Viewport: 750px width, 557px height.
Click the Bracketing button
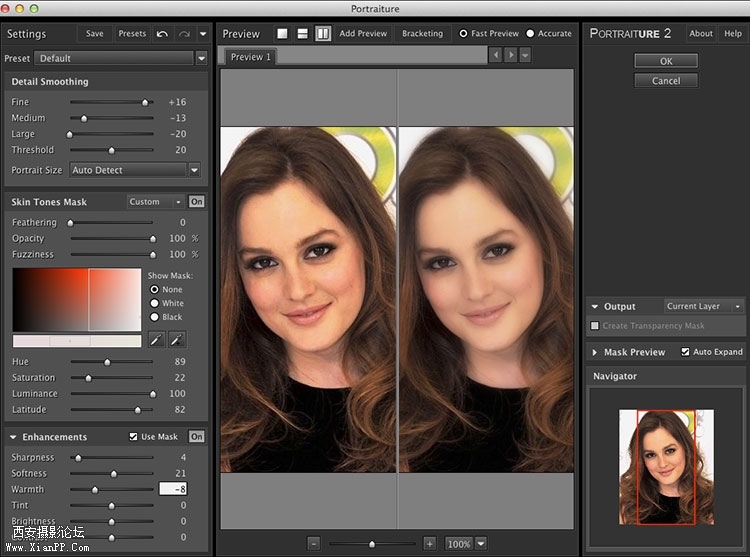[x=422, y=34]
